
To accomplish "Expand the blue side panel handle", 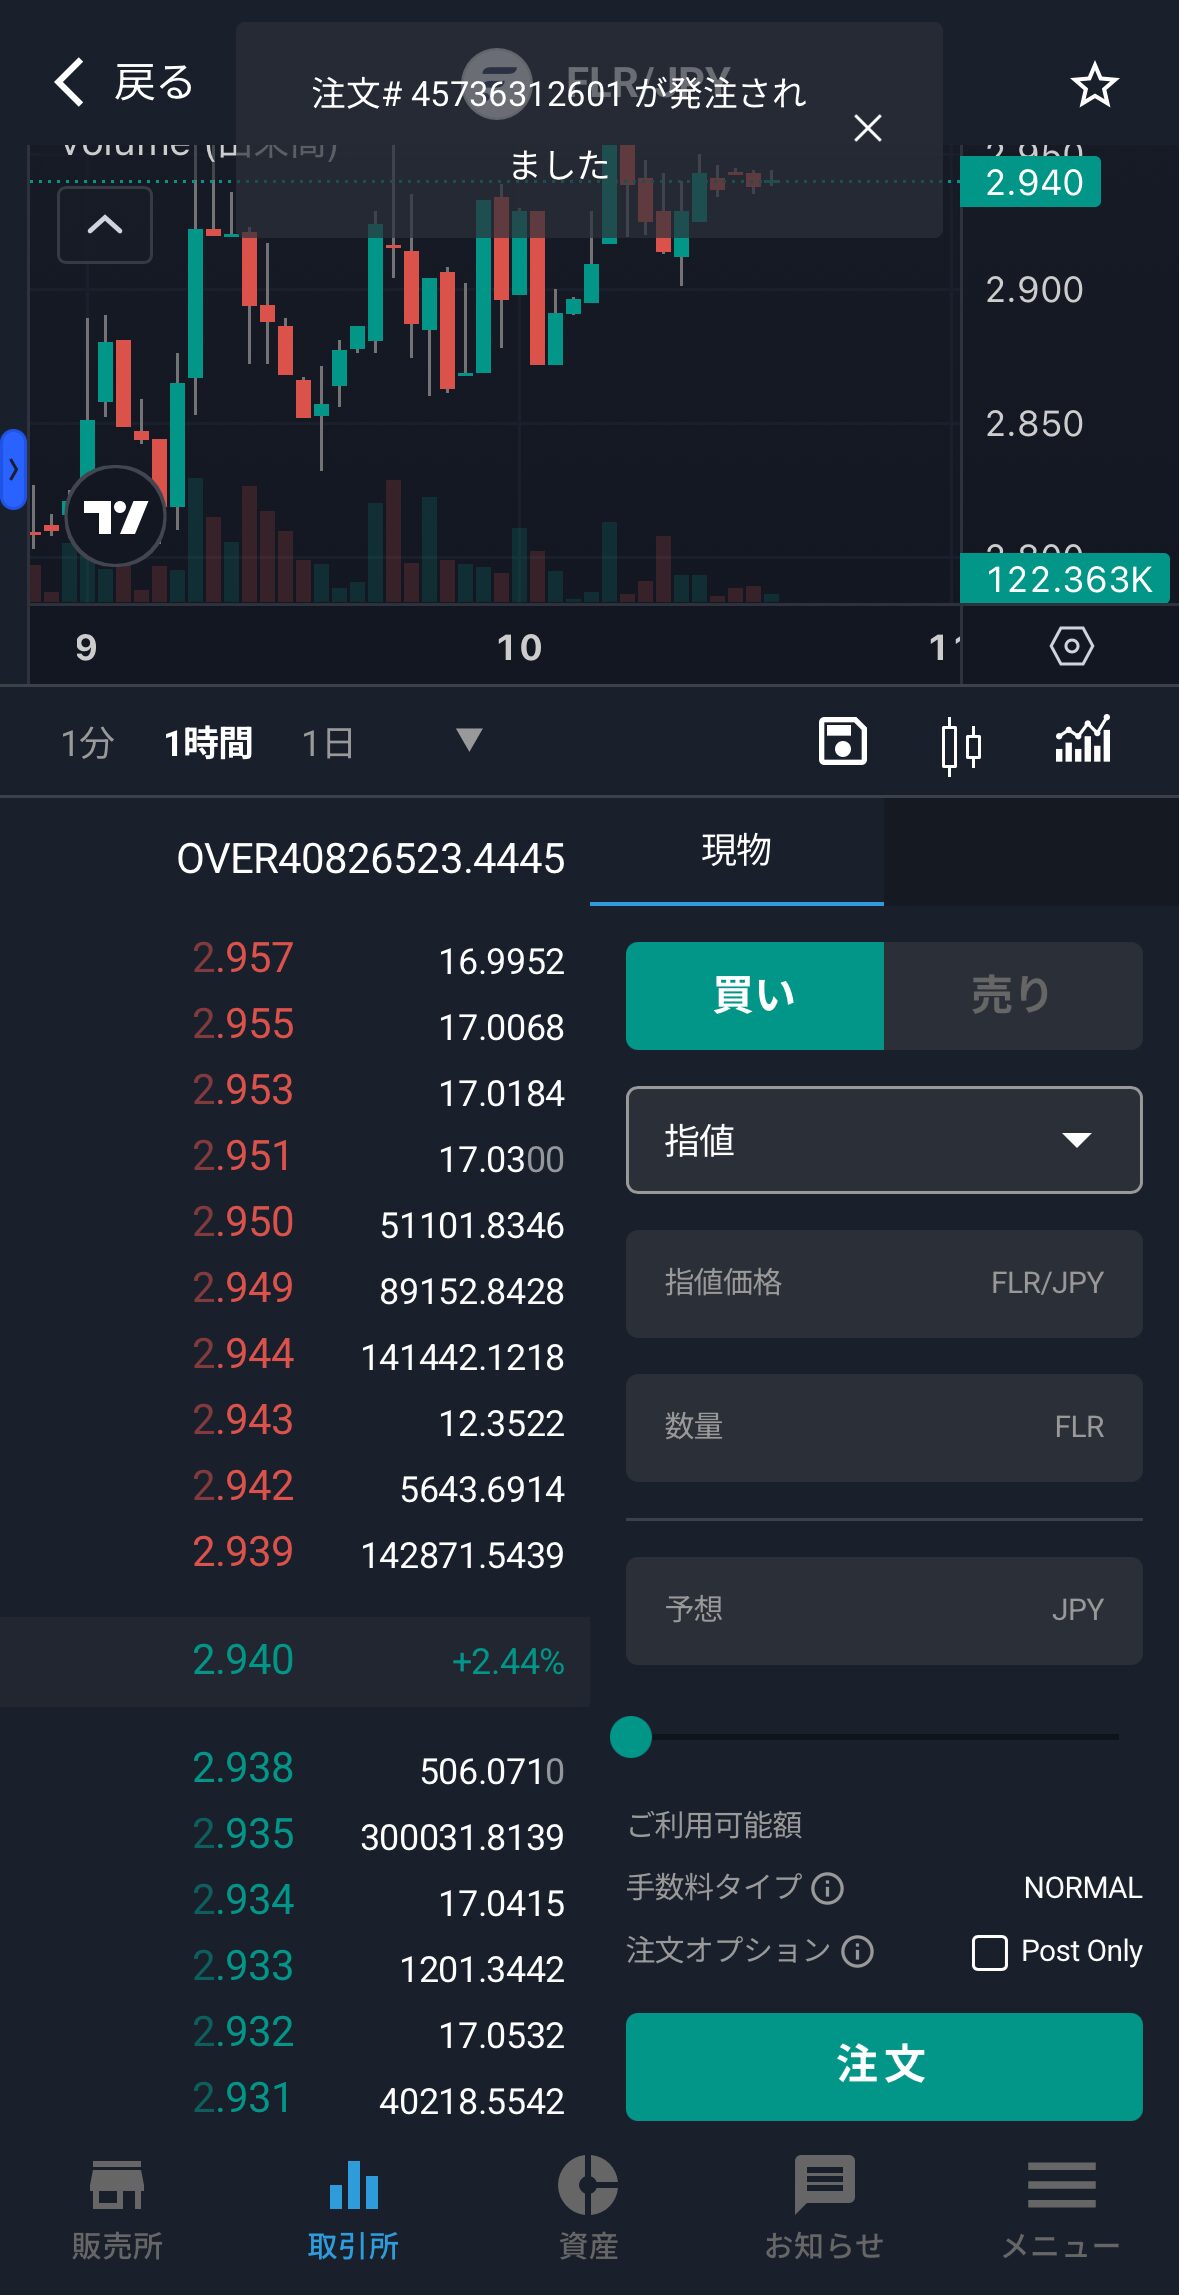I will [x=13, y=469].
